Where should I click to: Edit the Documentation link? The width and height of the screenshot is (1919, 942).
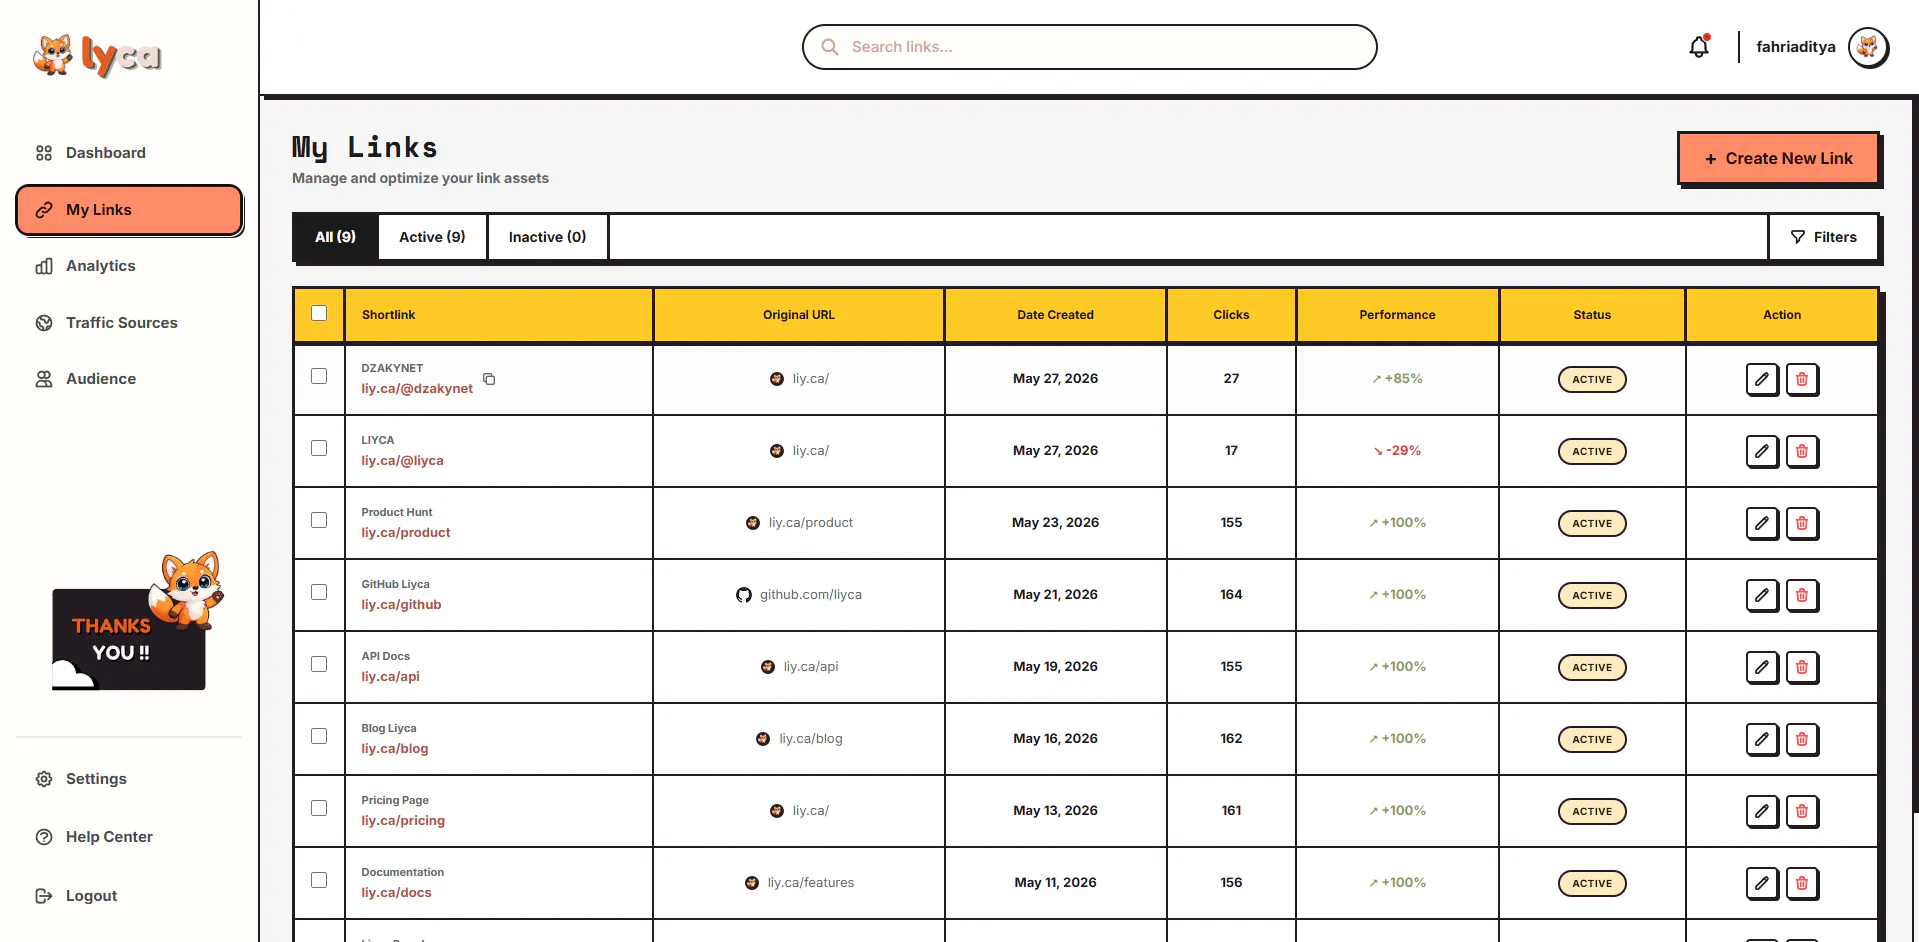pos(1762,883)
